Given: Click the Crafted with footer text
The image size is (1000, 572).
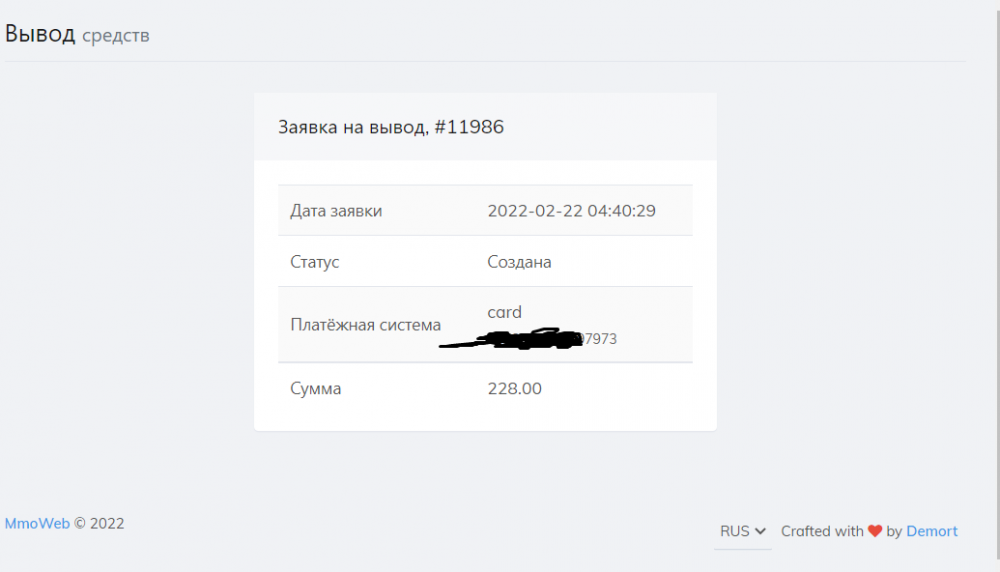Looking at the screenshot, I should click(822, 531).
